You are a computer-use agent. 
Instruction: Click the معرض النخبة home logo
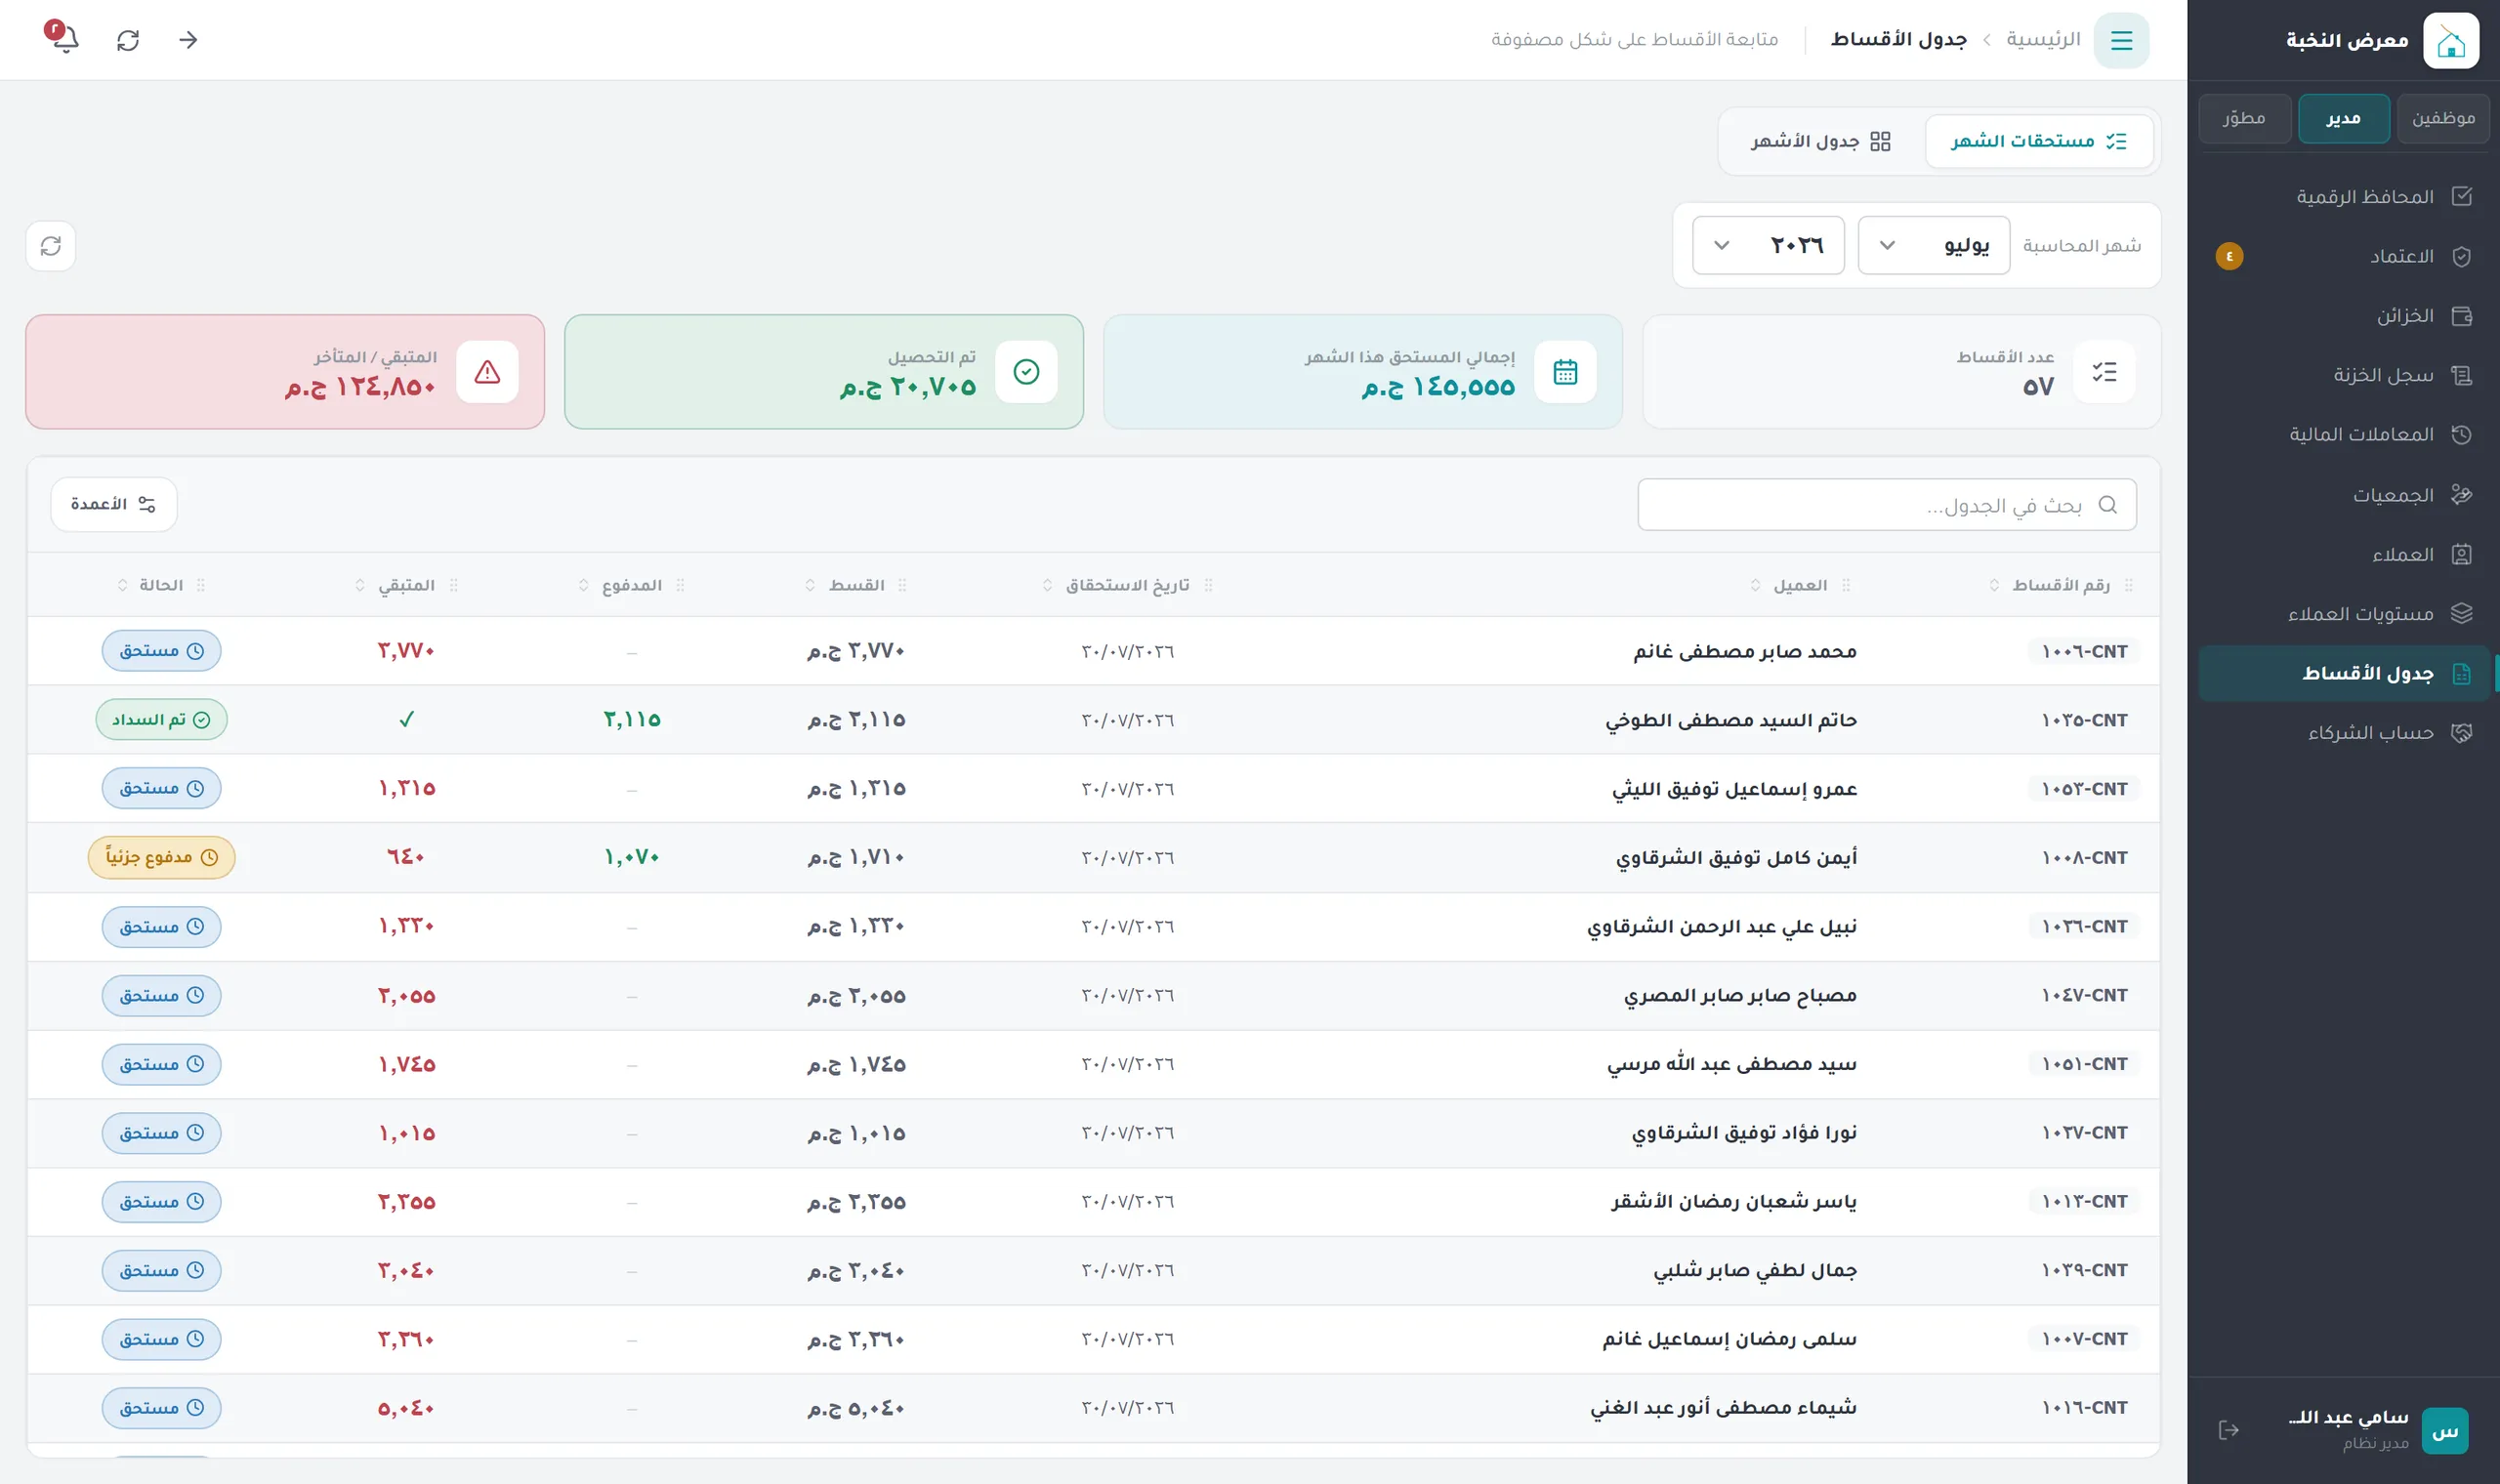coord(2450,40)
